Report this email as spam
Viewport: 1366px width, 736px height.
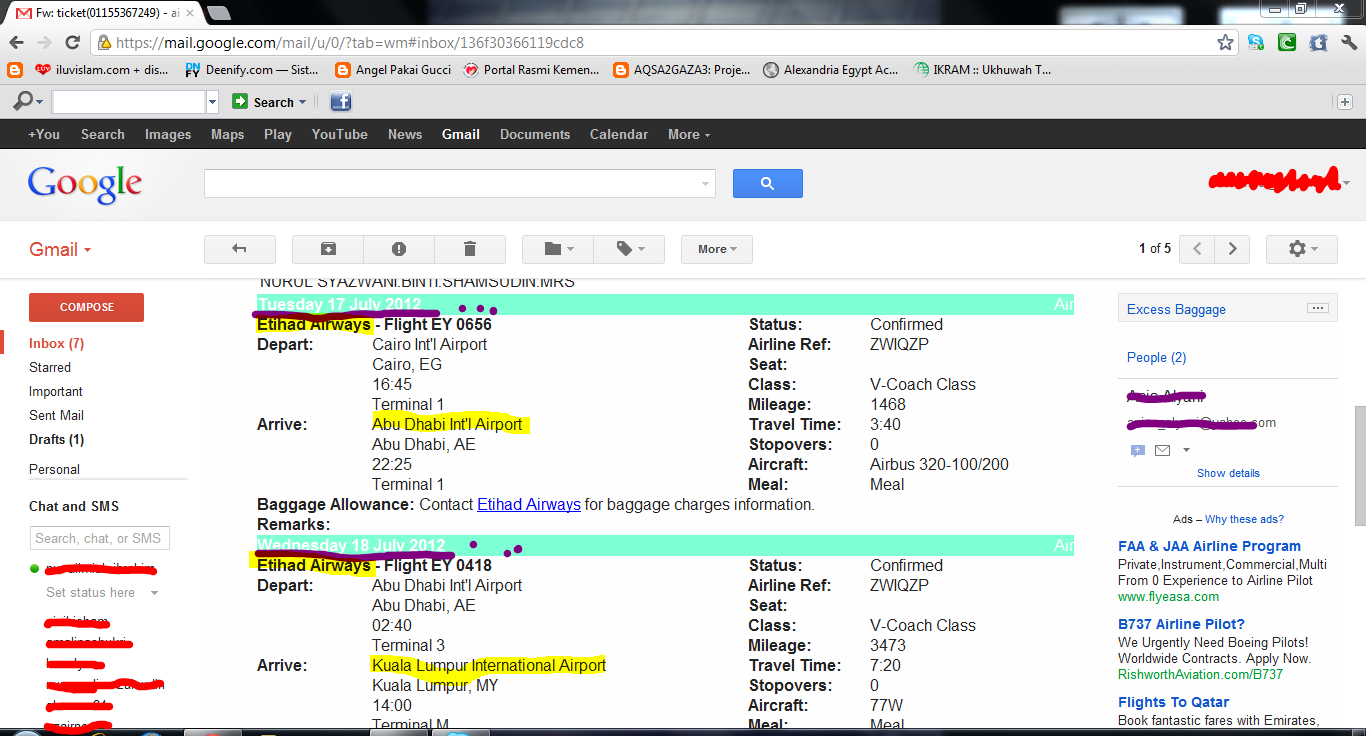[398, 249]
